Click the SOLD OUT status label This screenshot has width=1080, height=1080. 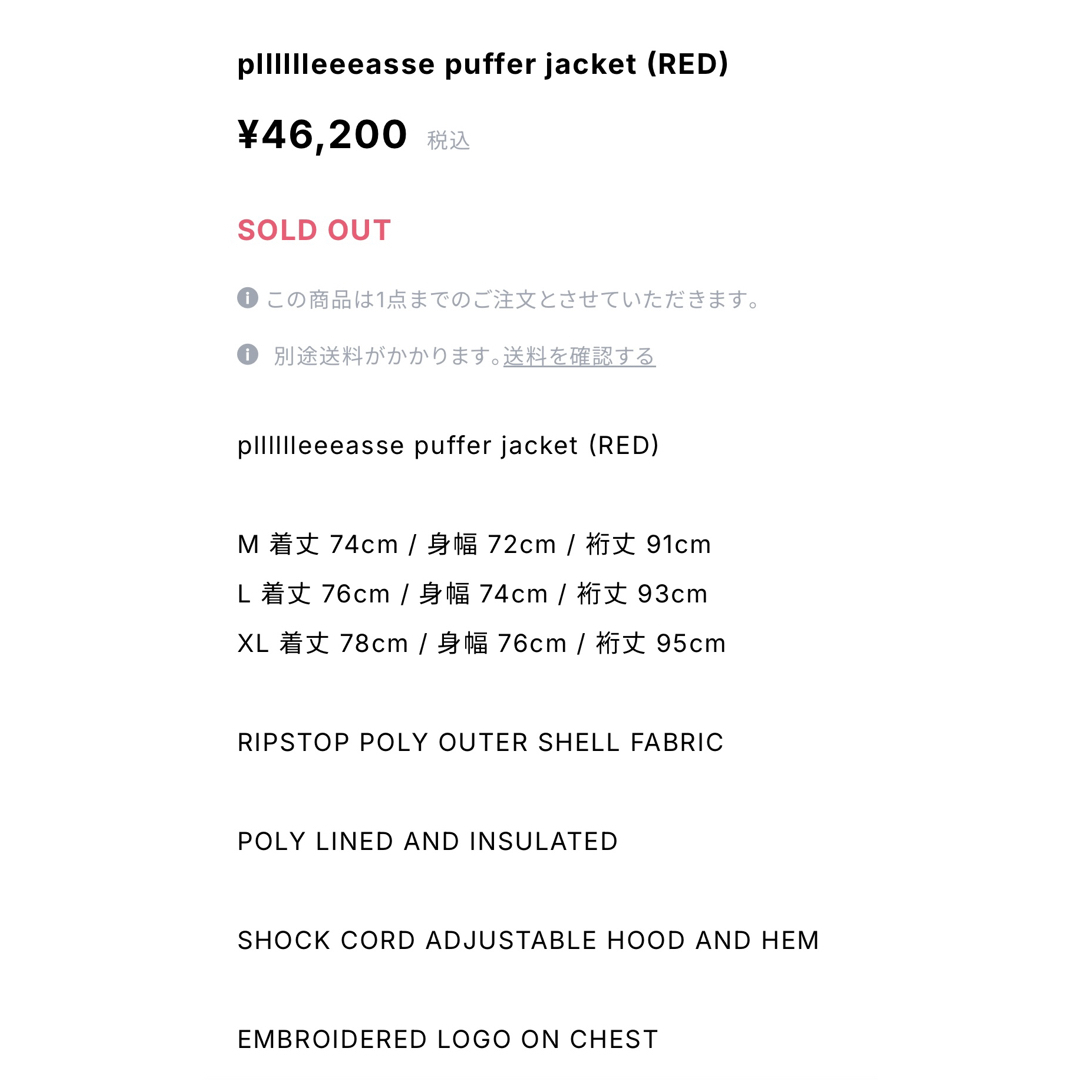coord(314,230)
